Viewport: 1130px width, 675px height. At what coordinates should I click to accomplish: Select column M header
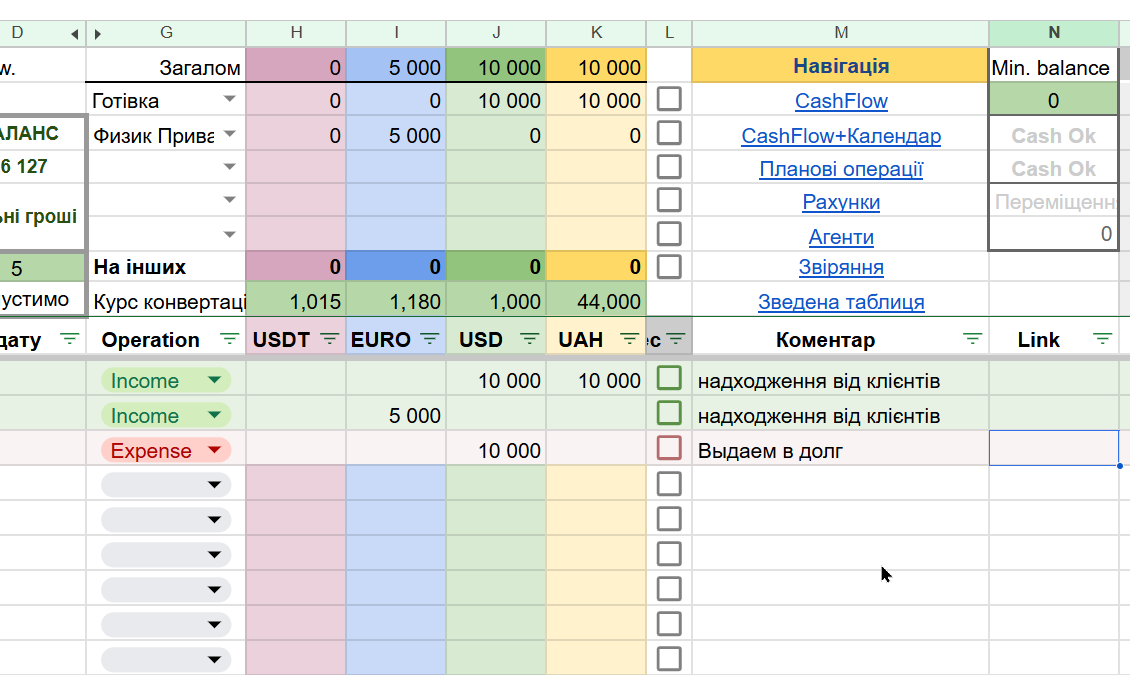coord(840,33)
